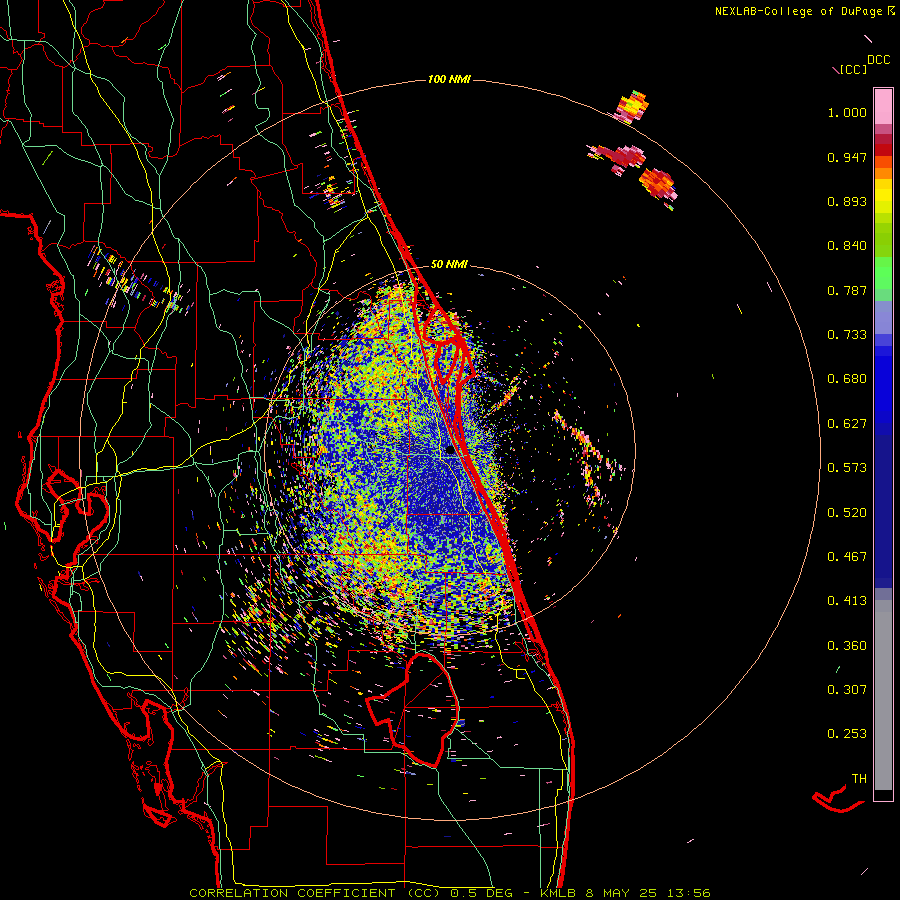Viewport: 900px width, 900px height.
Task: Click the DCC label above the color bar
Action: (878, 60)
